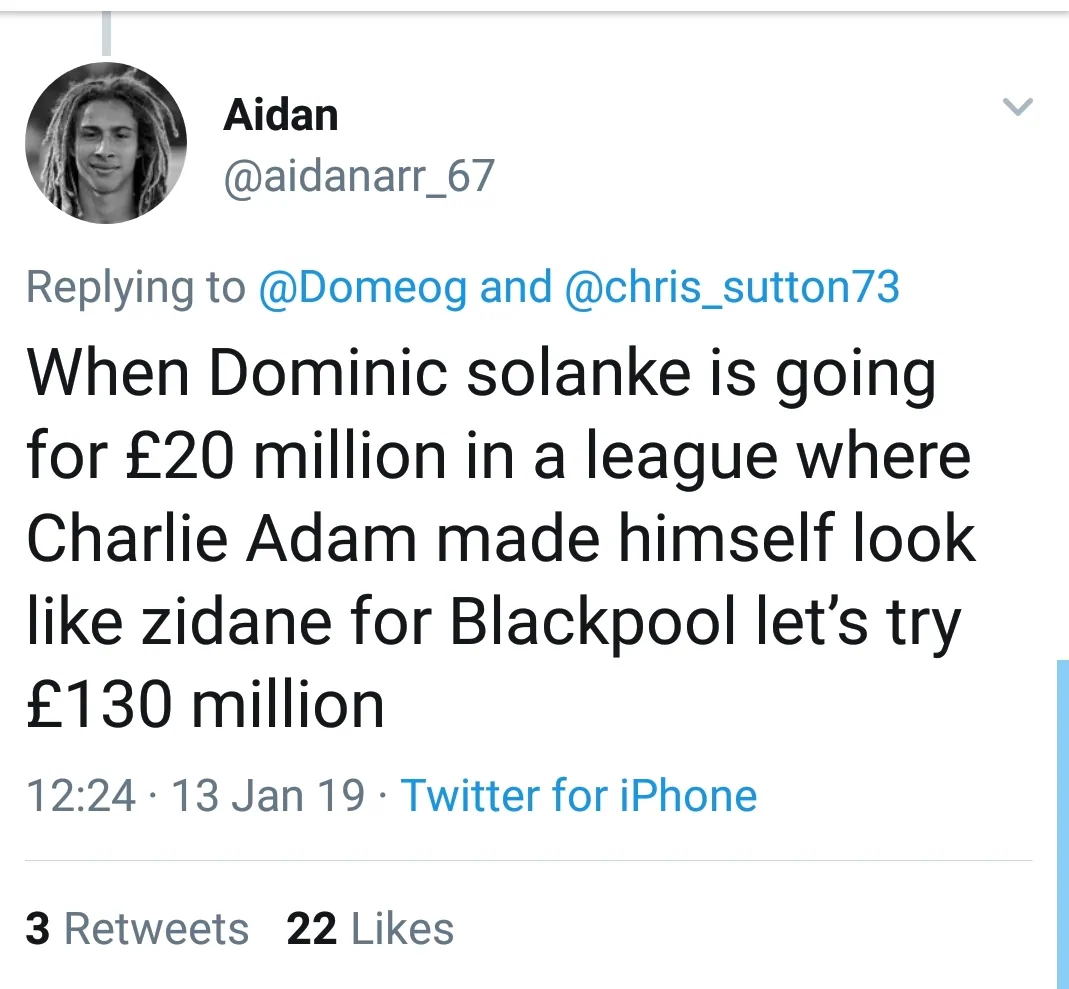Open the tweet options chevron menu
The height and width of the screenshot is (989, 1069).
click(x=1017, y=107)
